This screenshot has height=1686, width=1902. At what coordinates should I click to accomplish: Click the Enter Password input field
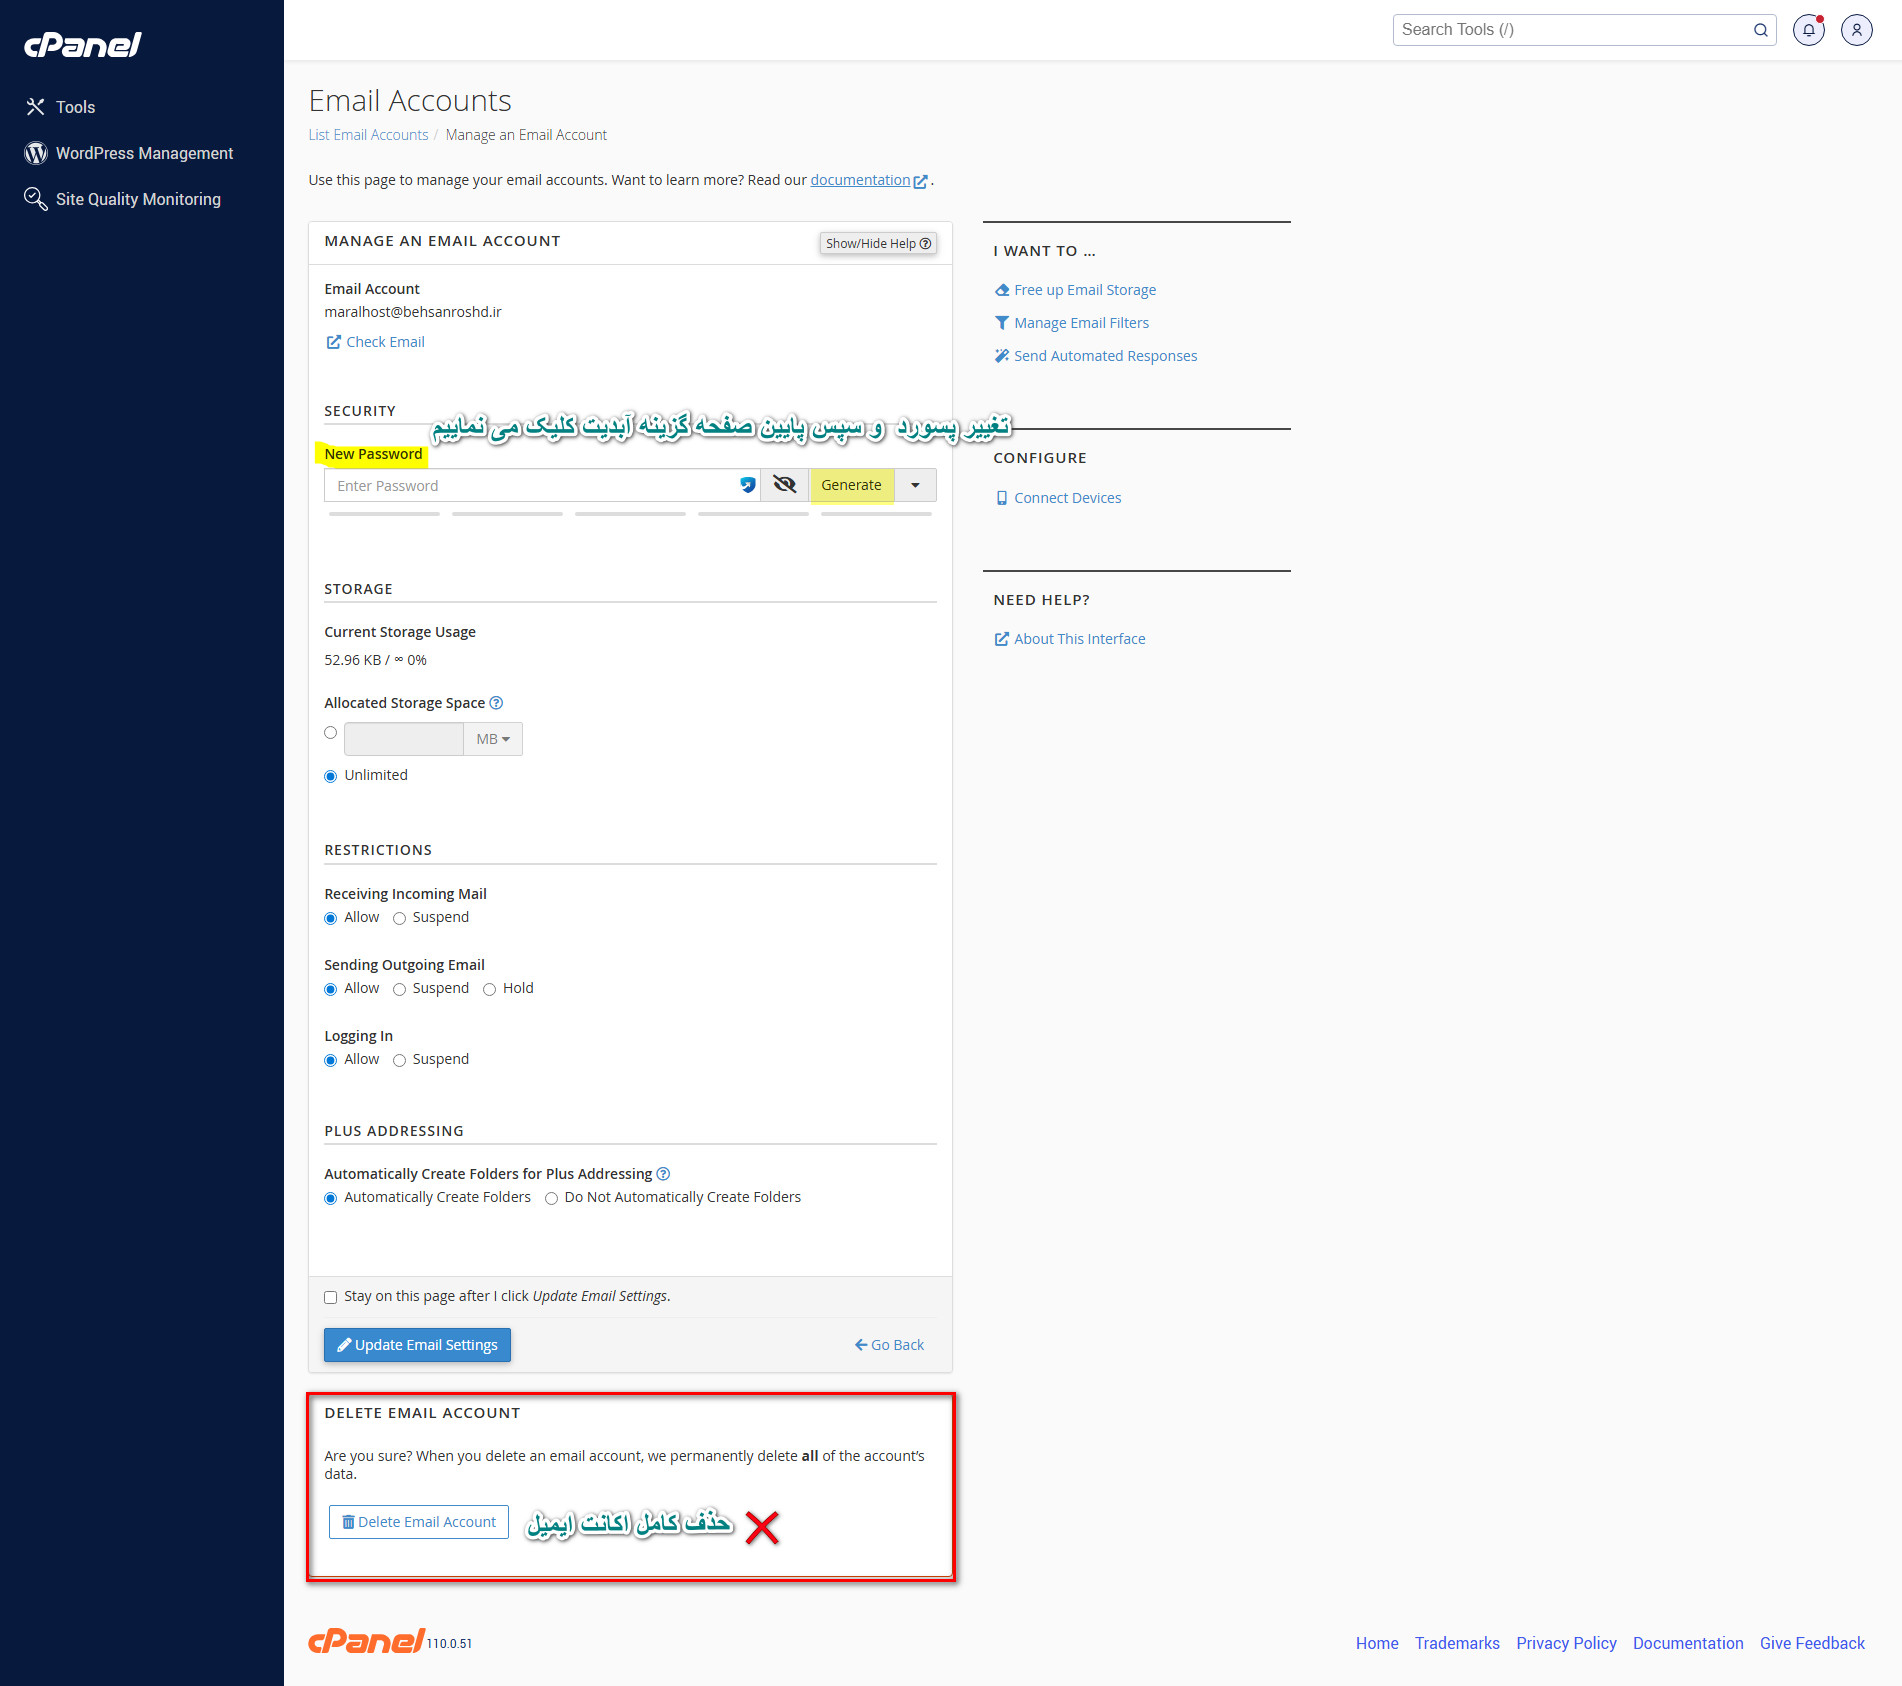click(x=520, y=485)
